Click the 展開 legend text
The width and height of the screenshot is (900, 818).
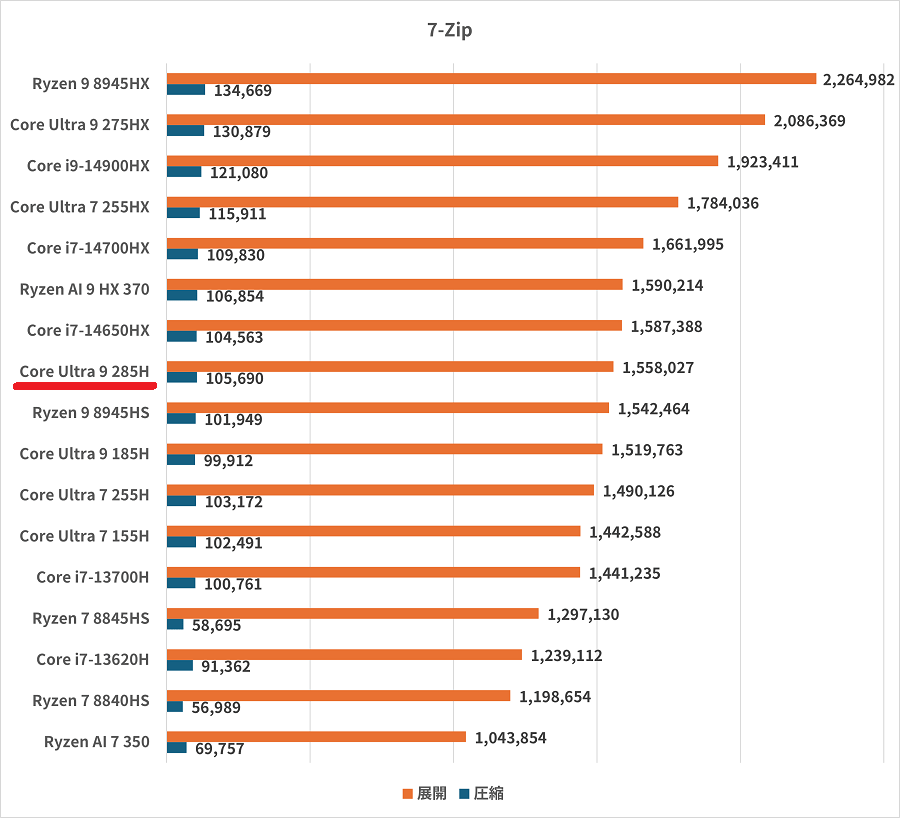tap(432, 794)
